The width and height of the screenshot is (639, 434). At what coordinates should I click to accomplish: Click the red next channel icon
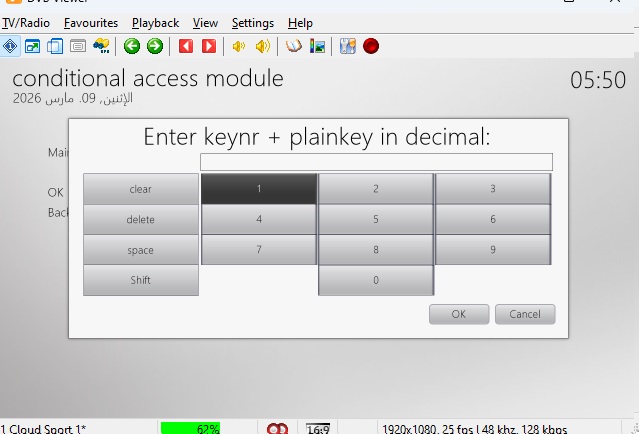click(208, 45)
